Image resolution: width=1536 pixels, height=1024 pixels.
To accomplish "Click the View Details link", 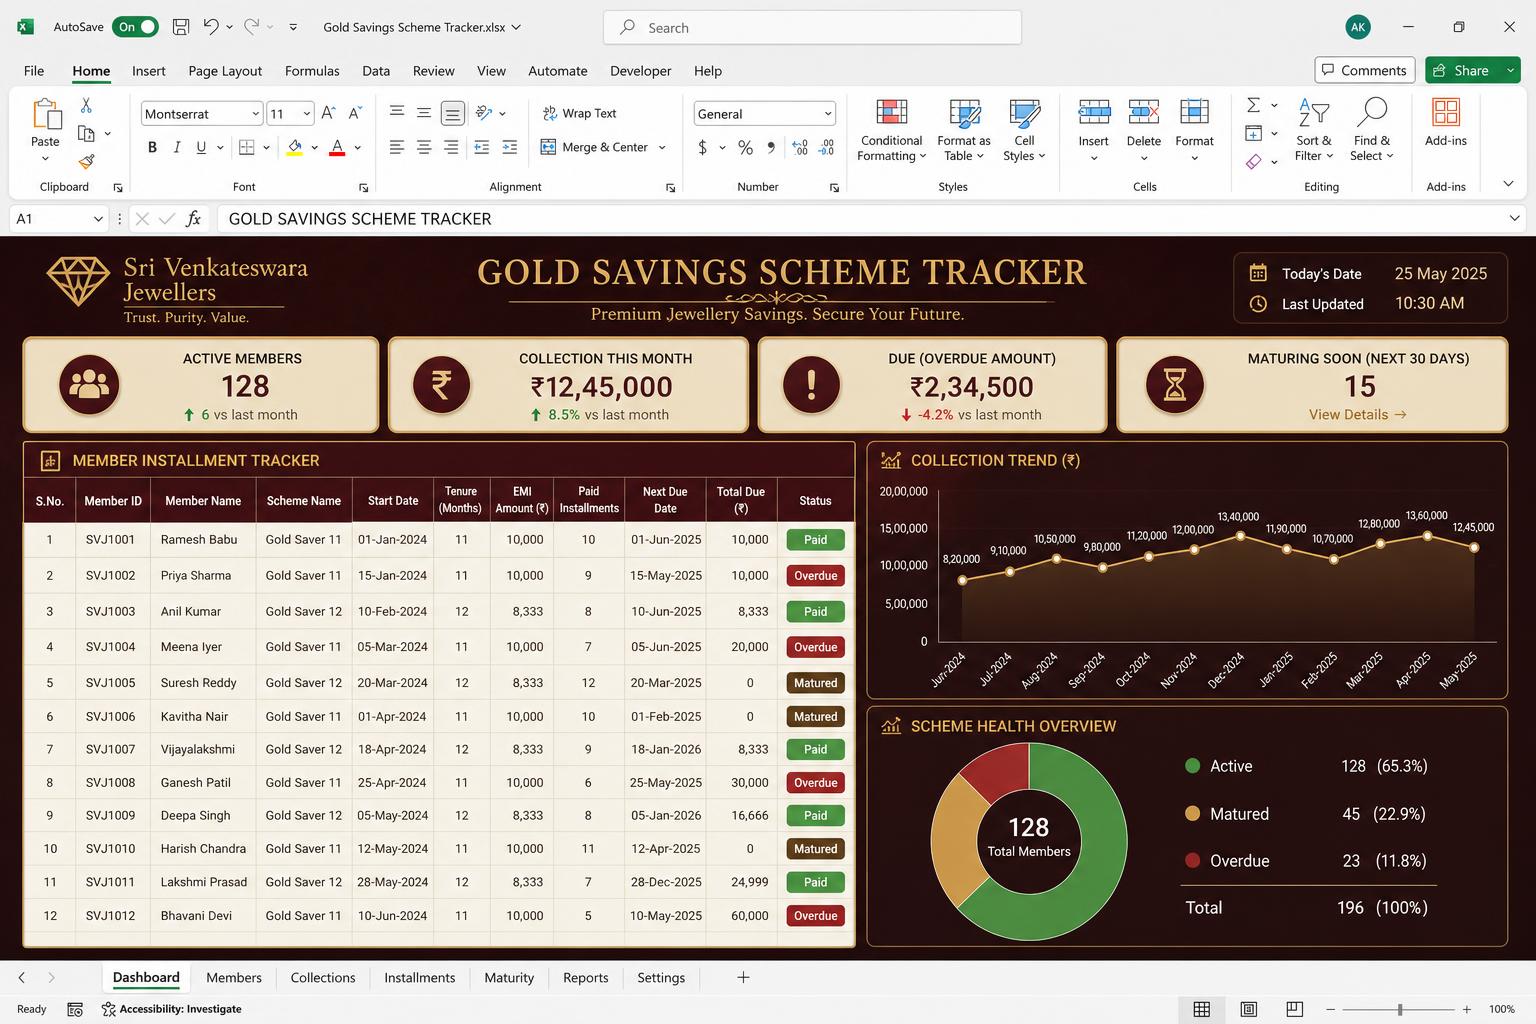I will click(x=1358, y=414).
